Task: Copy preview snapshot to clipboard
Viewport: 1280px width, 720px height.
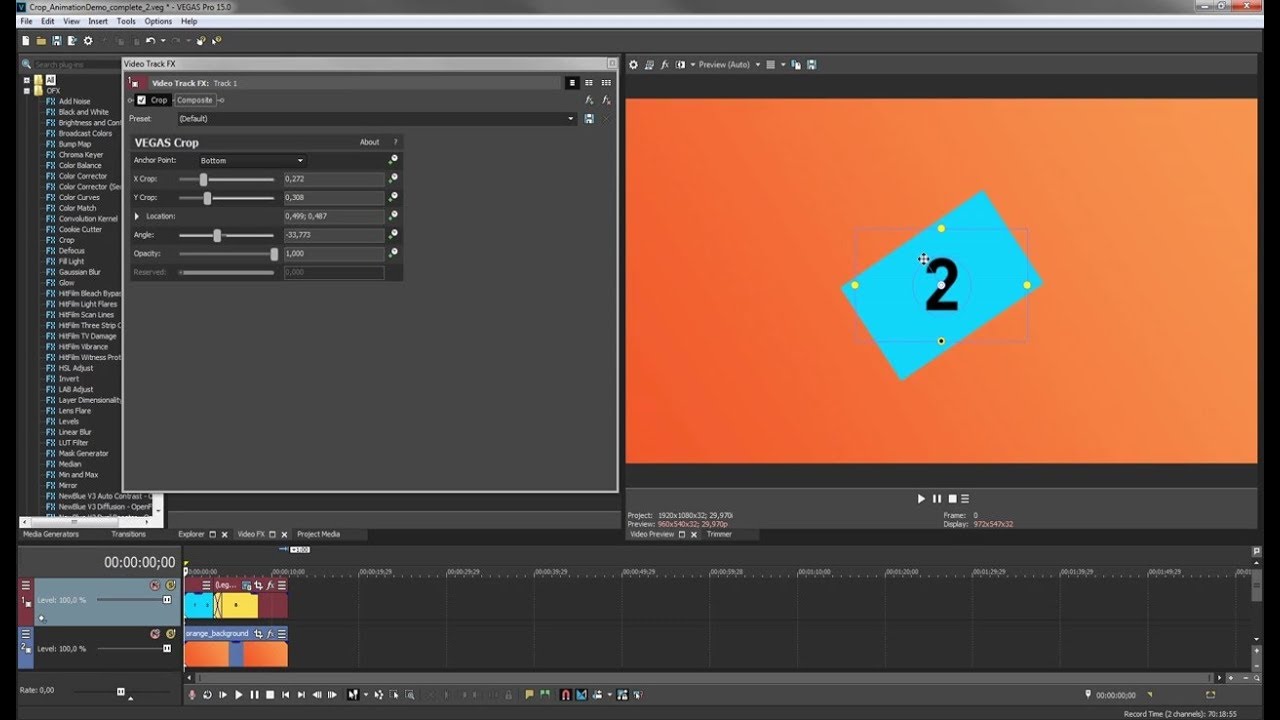Action: click(796, 64)
